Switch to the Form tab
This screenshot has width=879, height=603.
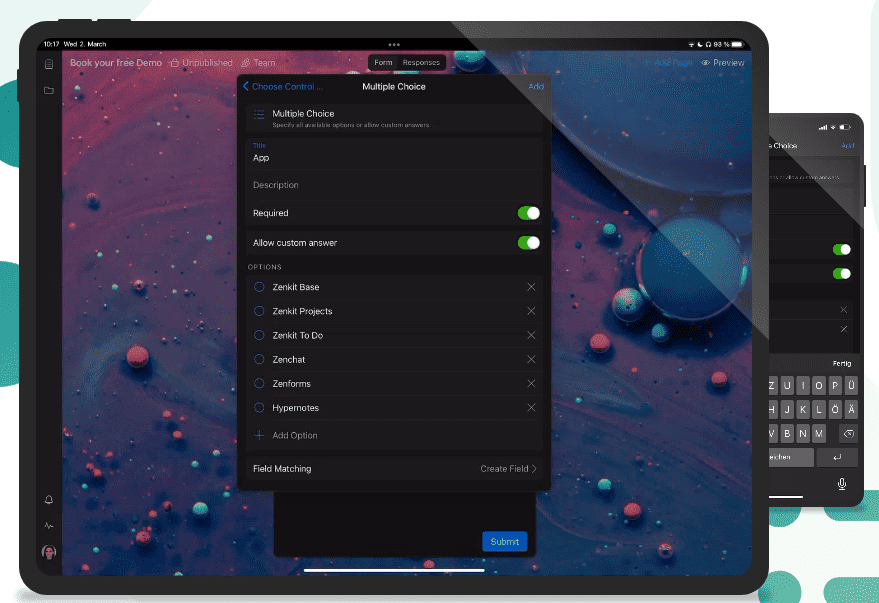[383, 63]
